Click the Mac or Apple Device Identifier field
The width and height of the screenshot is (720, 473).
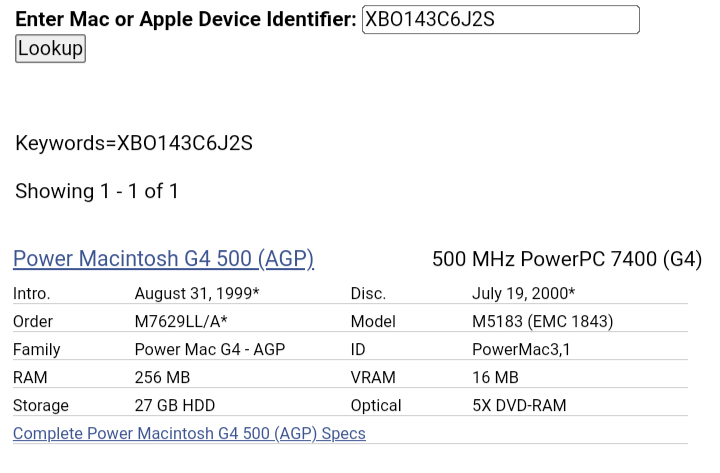[501, 20]
